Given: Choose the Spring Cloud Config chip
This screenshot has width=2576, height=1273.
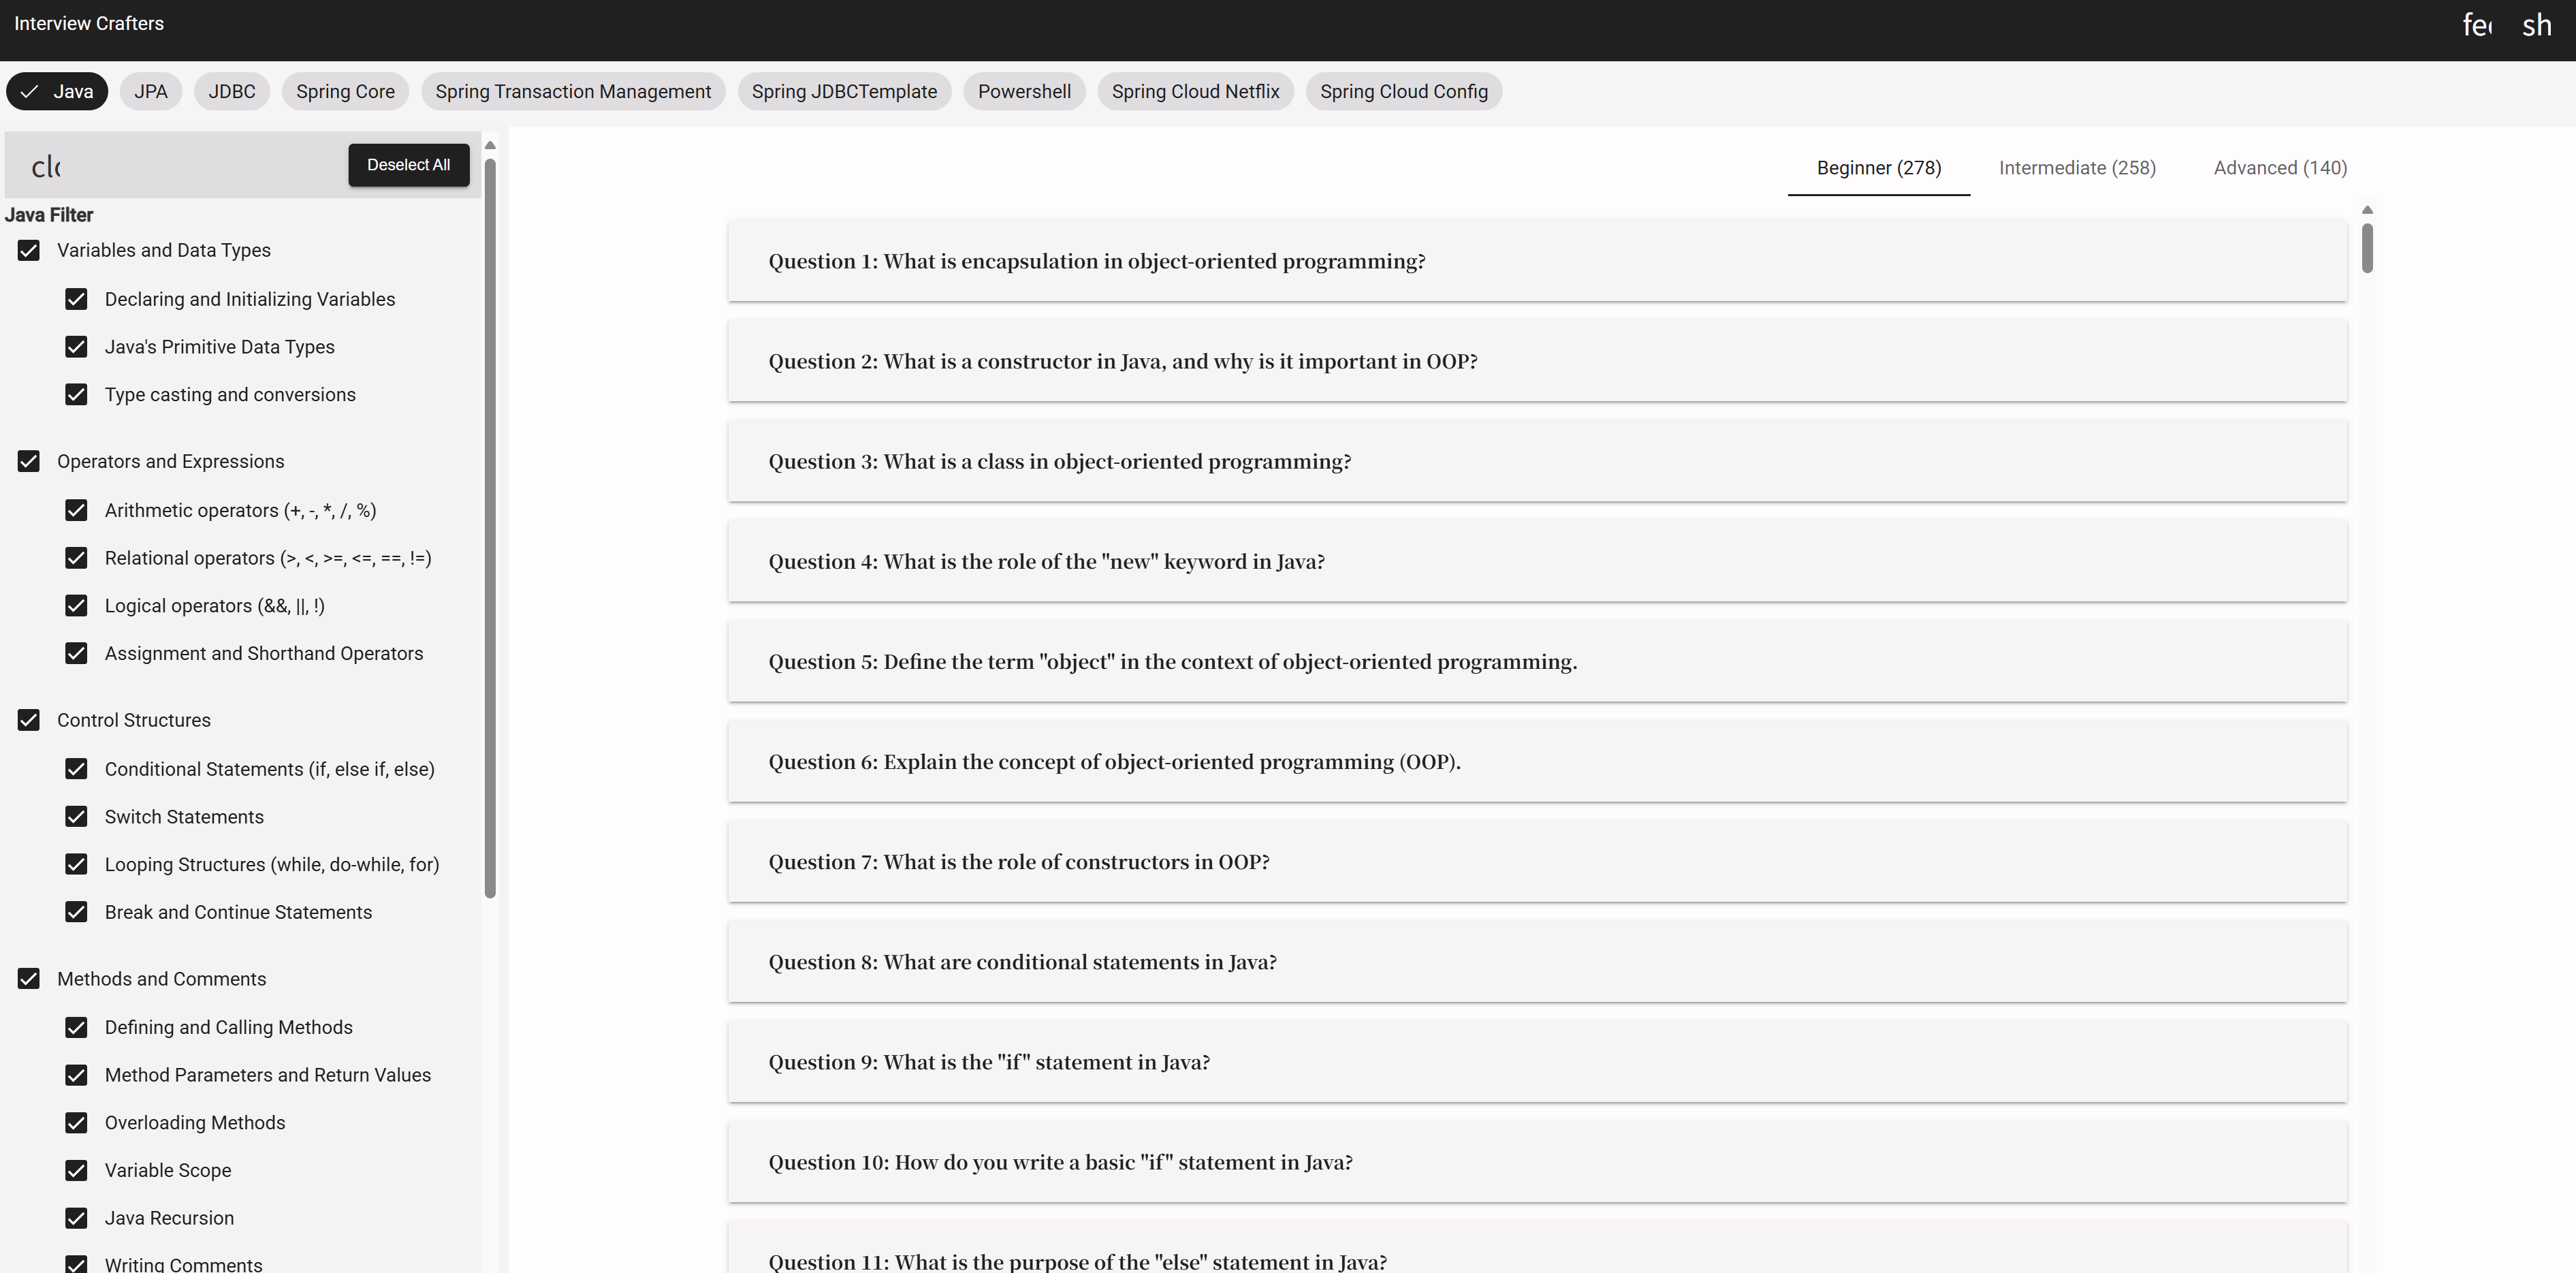Looking at the screenshot, I should pos(1403,92).
